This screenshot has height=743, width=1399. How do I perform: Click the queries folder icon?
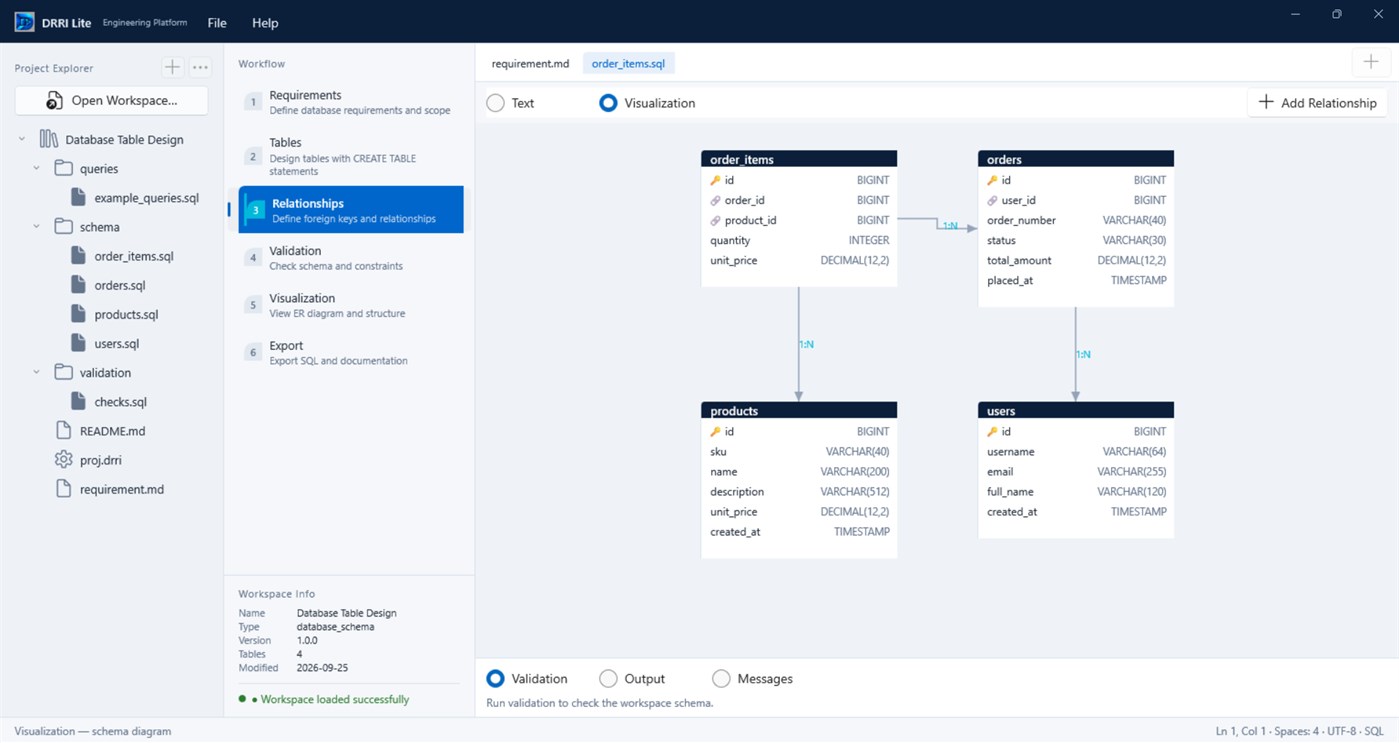click(64, 168)
